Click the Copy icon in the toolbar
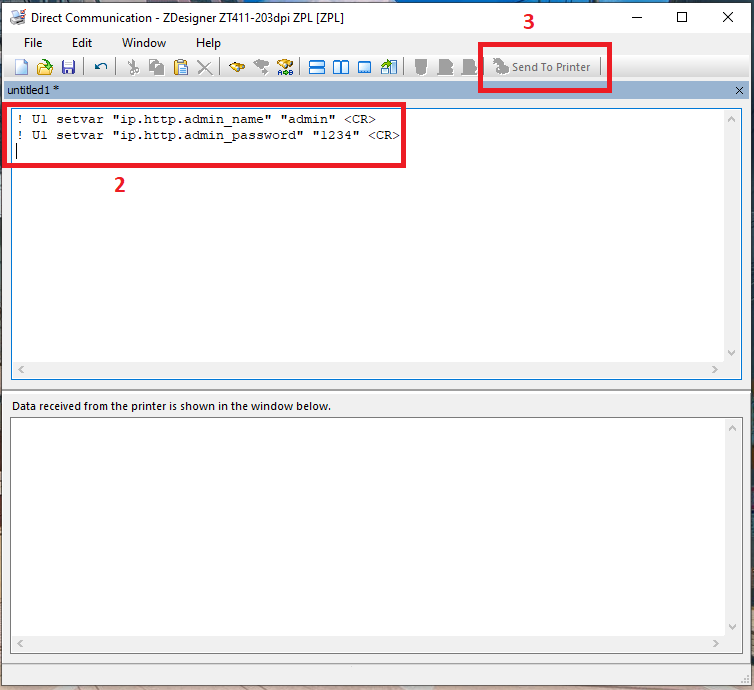Image resolution: width=754 pixels, height=690 pixels. coord(156,67)
